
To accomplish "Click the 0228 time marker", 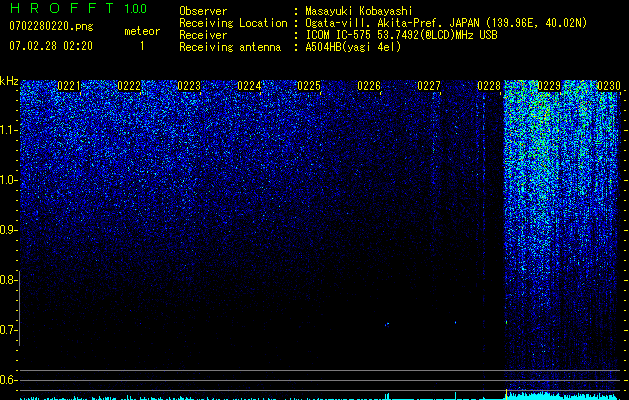I will pyautogui.click(x=489, y=86).
